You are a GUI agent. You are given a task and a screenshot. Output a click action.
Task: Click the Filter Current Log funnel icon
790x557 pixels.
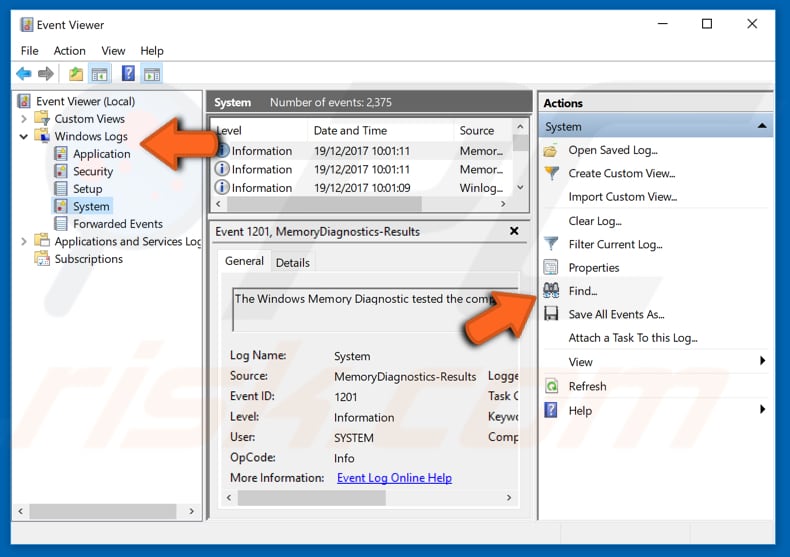(551, 244)
